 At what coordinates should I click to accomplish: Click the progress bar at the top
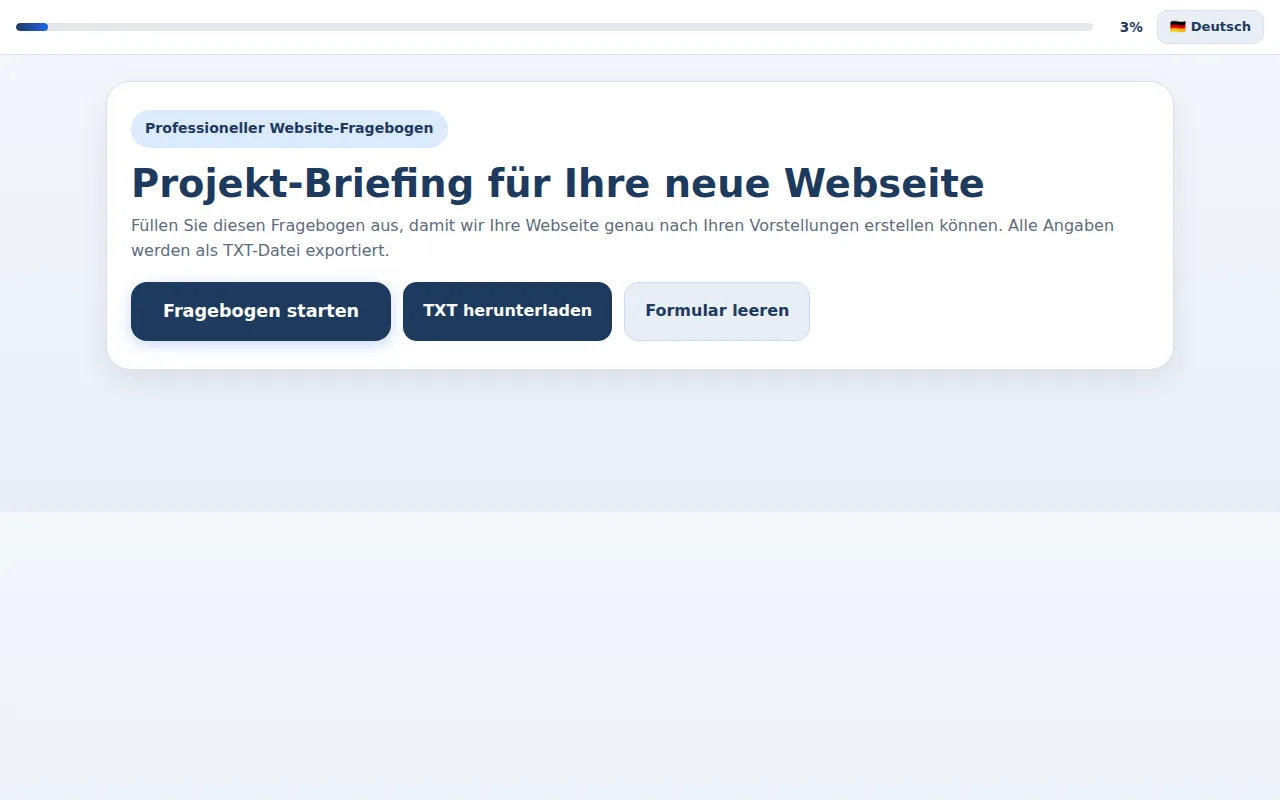(x=554, y=27)
